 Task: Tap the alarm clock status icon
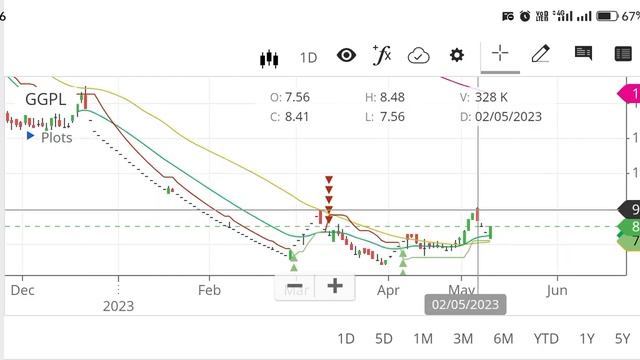click(525, 16)
